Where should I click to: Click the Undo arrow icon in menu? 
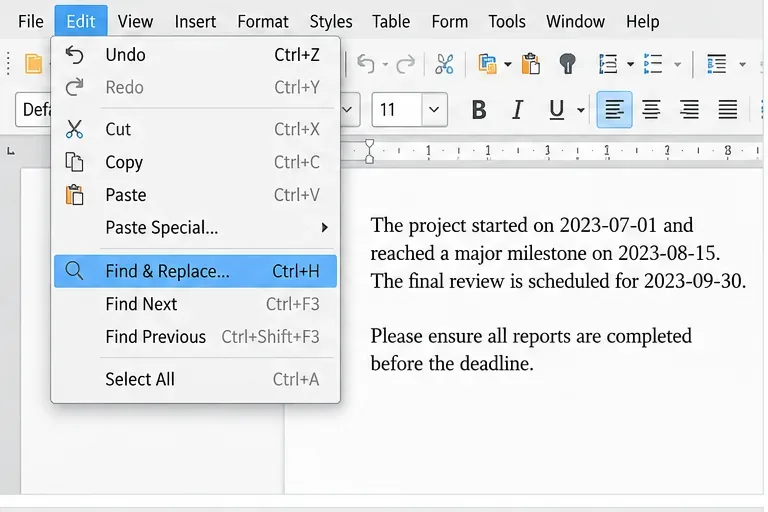(x=74, y=55)
